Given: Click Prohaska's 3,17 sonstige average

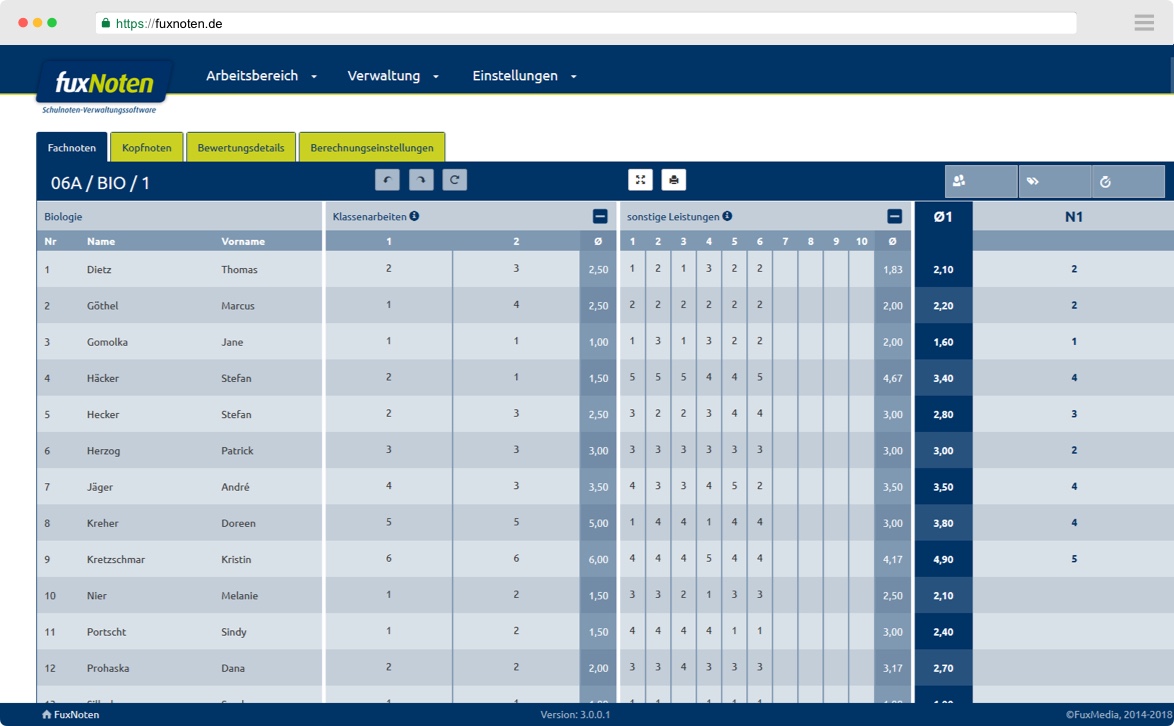Looking at the screenshot, I should coord(892,668).
